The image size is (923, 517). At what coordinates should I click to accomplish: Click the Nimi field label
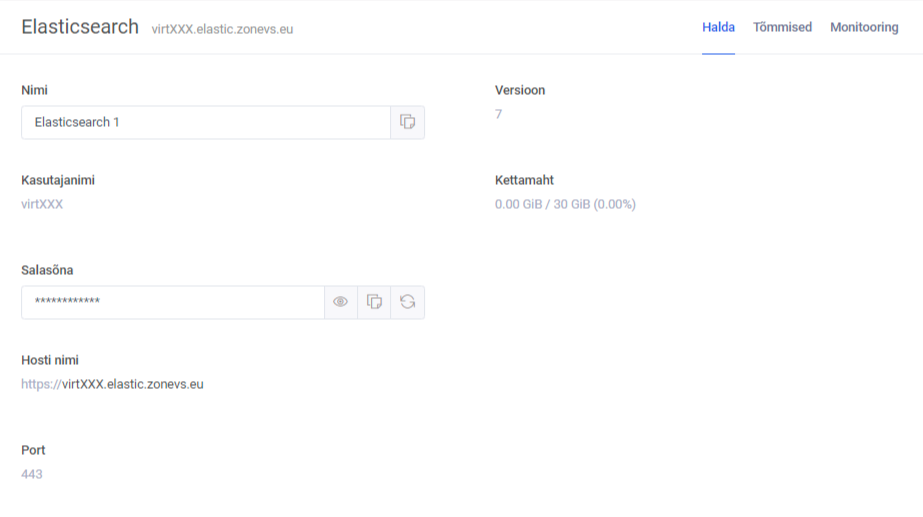[34, 90]
